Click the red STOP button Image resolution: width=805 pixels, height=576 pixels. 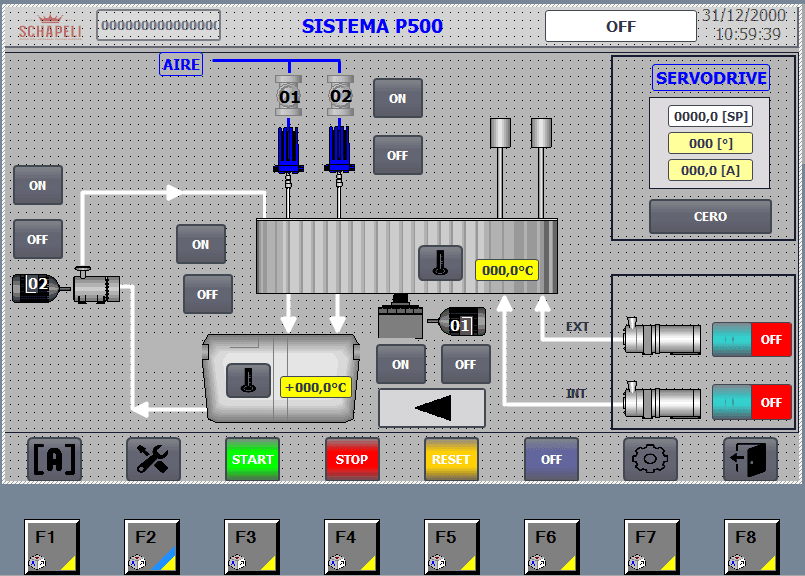pos(352,459)
